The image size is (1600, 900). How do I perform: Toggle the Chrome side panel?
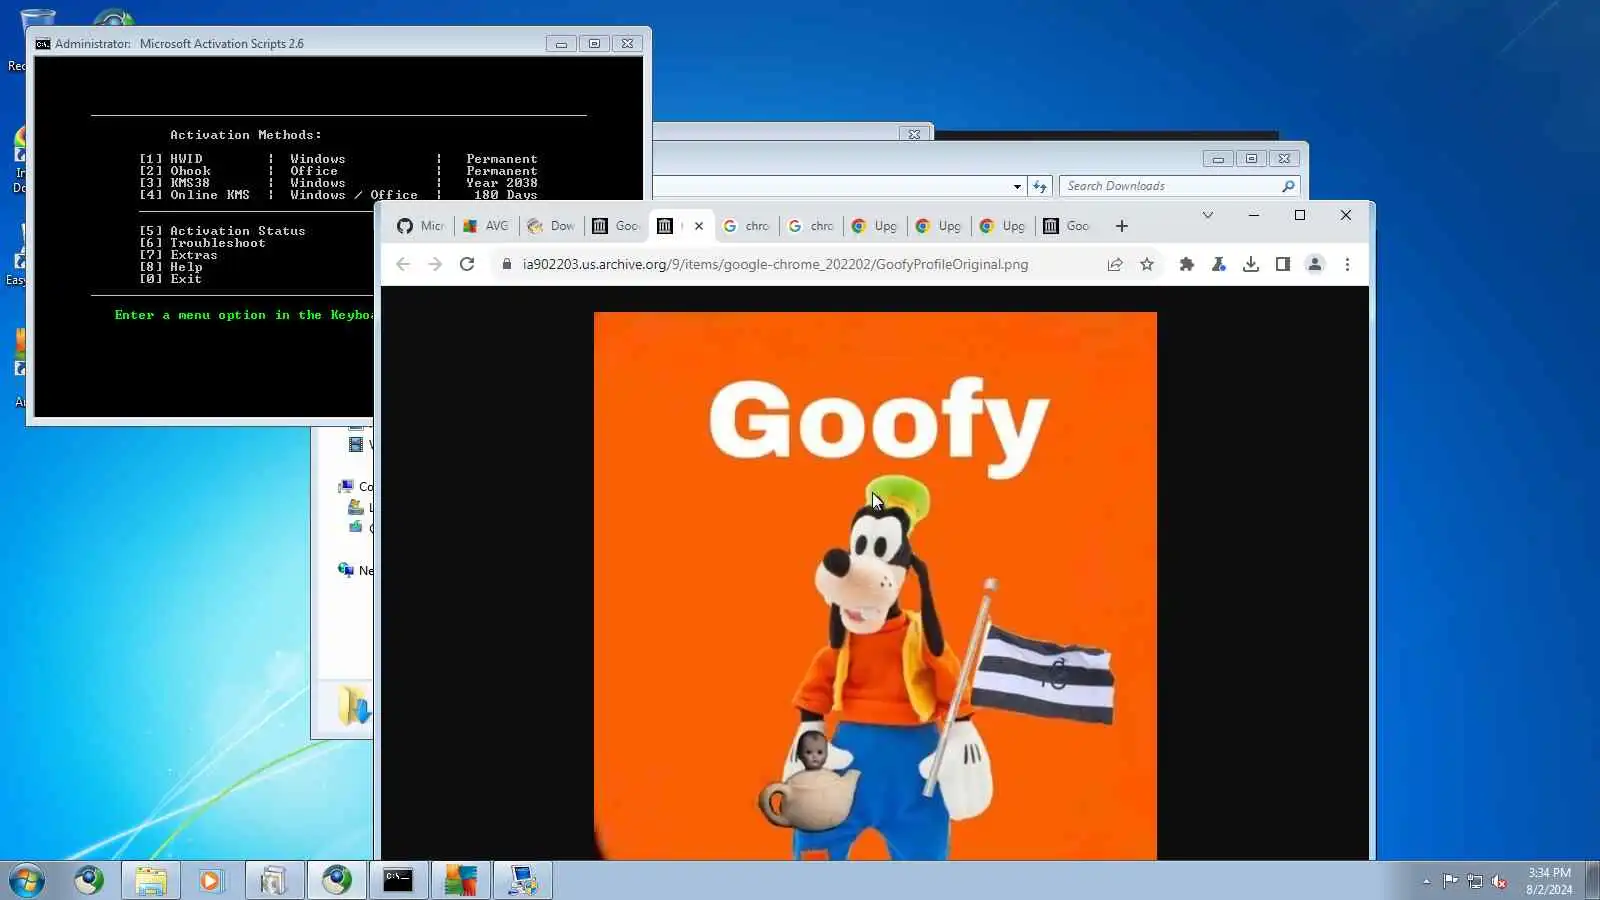[x=1283, y=264]
